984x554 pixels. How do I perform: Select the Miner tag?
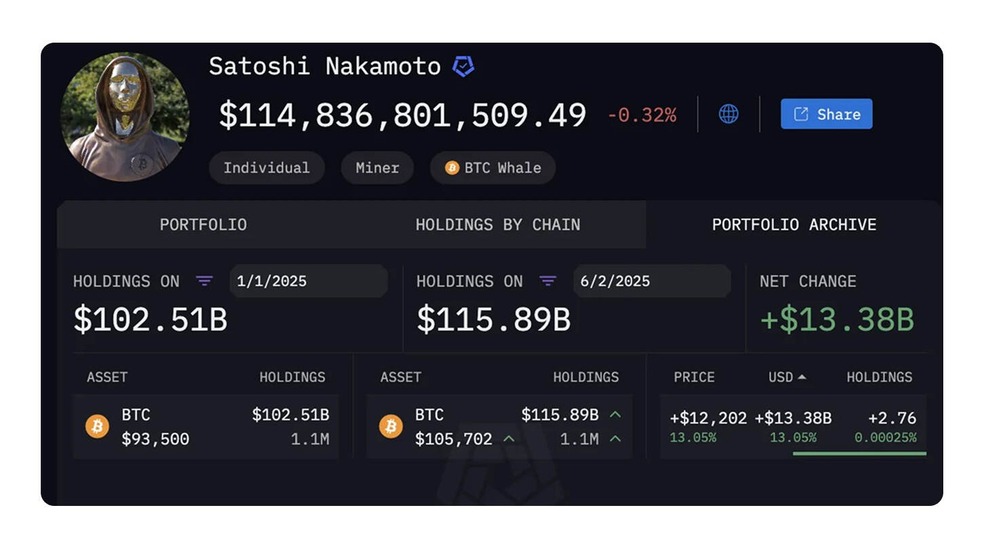tap(377, 168)
